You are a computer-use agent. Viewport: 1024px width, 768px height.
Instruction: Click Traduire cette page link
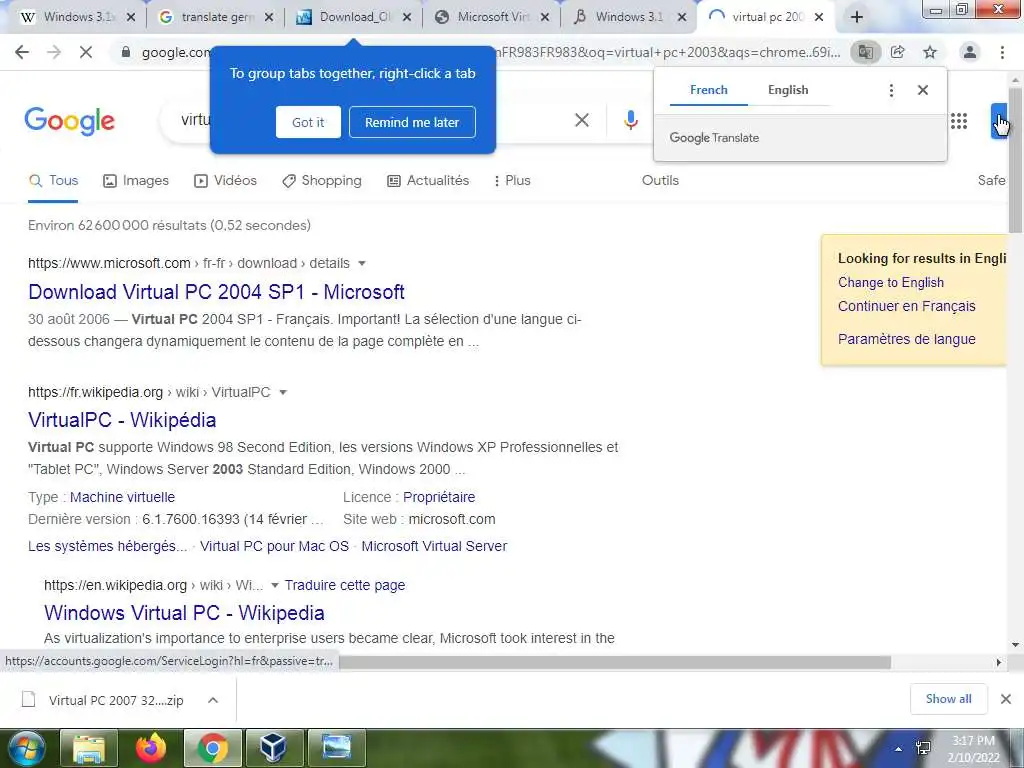(x=345, y=585)
